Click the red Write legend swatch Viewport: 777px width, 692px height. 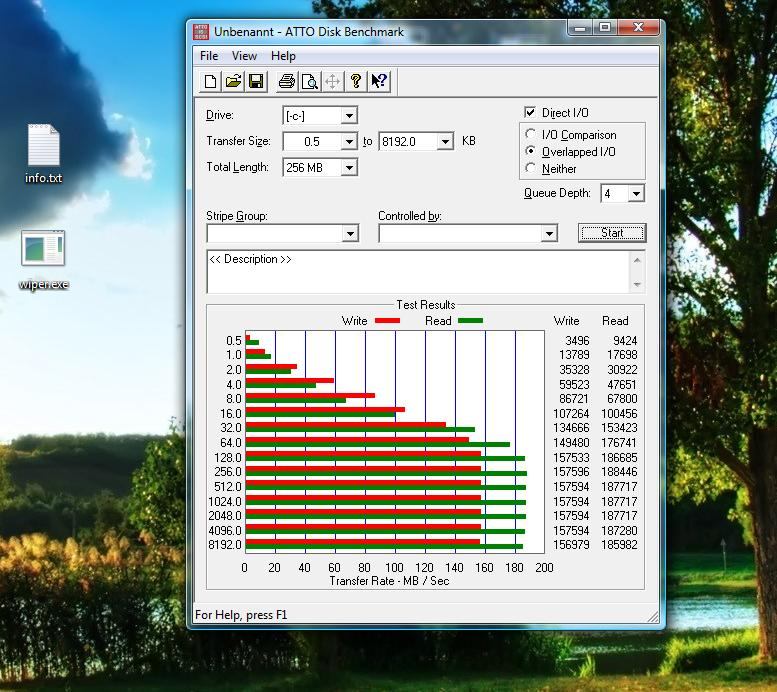pyautogui.click(x=388, y=321)
